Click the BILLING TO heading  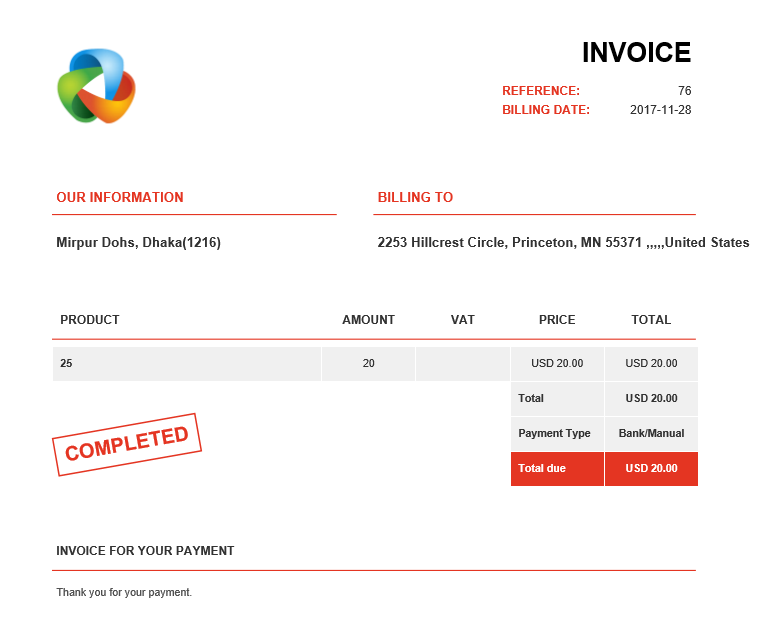tap(415, 197)
